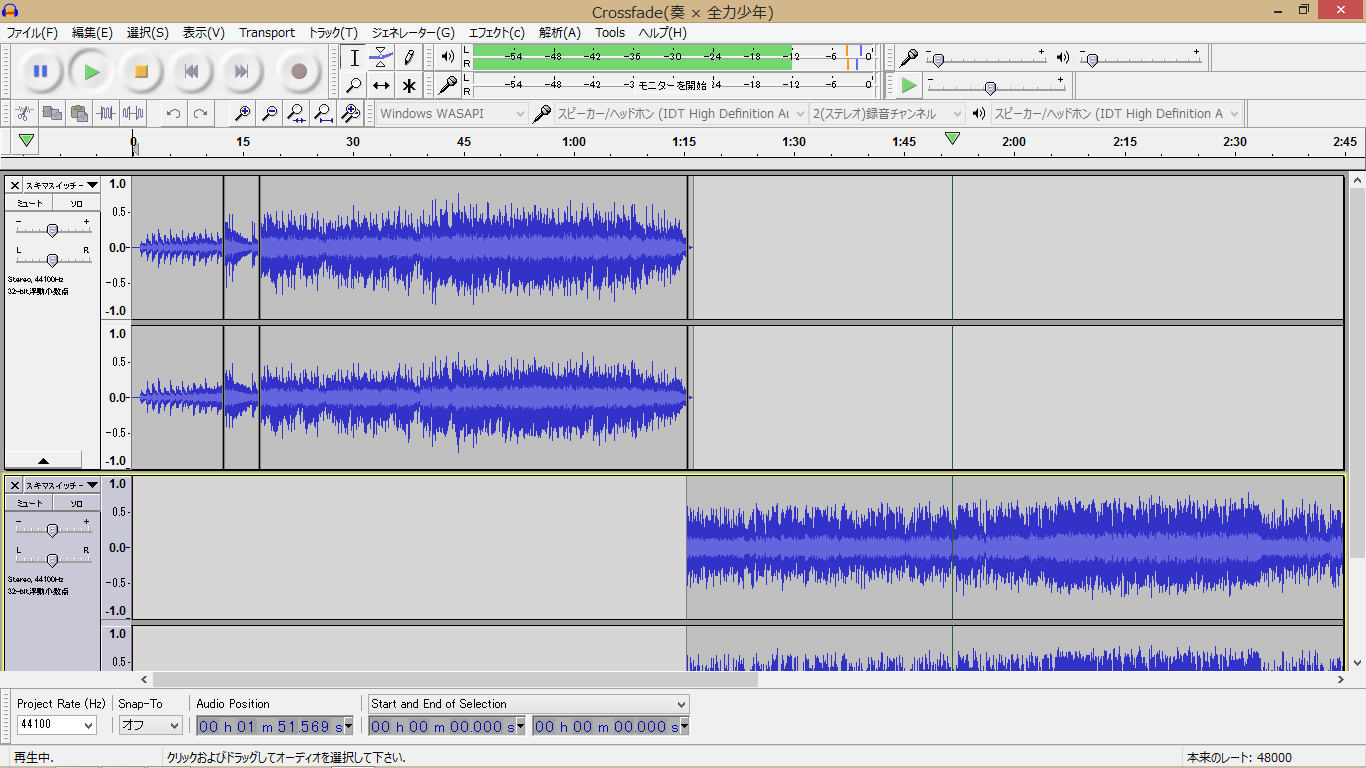The image size is (1366, 768).
Task: Solo the first track with ソロ button
Action: pyautogui.click(x=76, y=203)
